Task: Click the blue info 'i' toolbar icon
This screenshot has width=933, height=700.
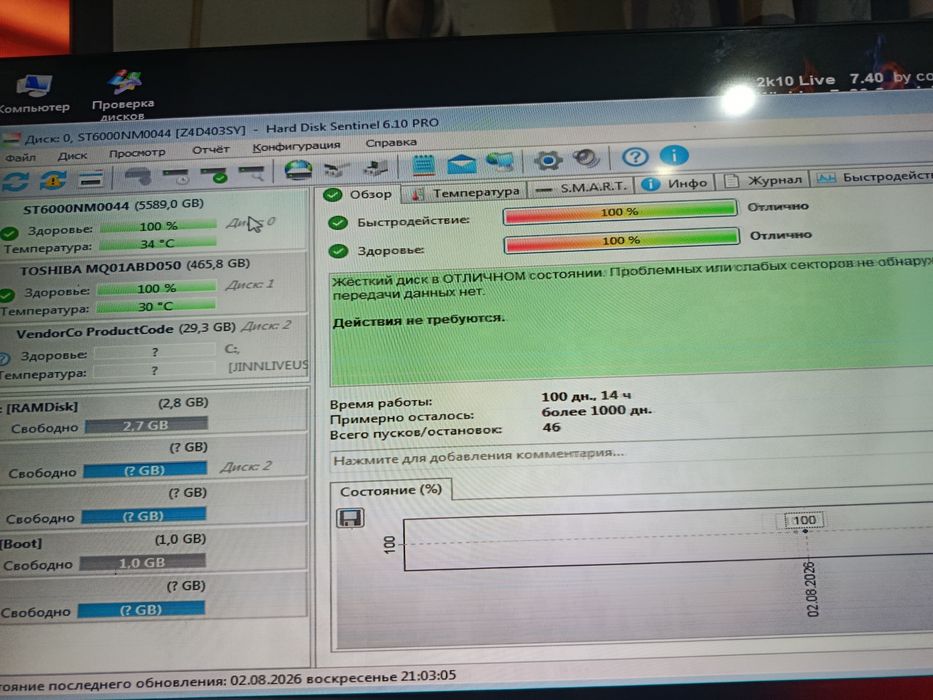Action: [x=674, y=155]
